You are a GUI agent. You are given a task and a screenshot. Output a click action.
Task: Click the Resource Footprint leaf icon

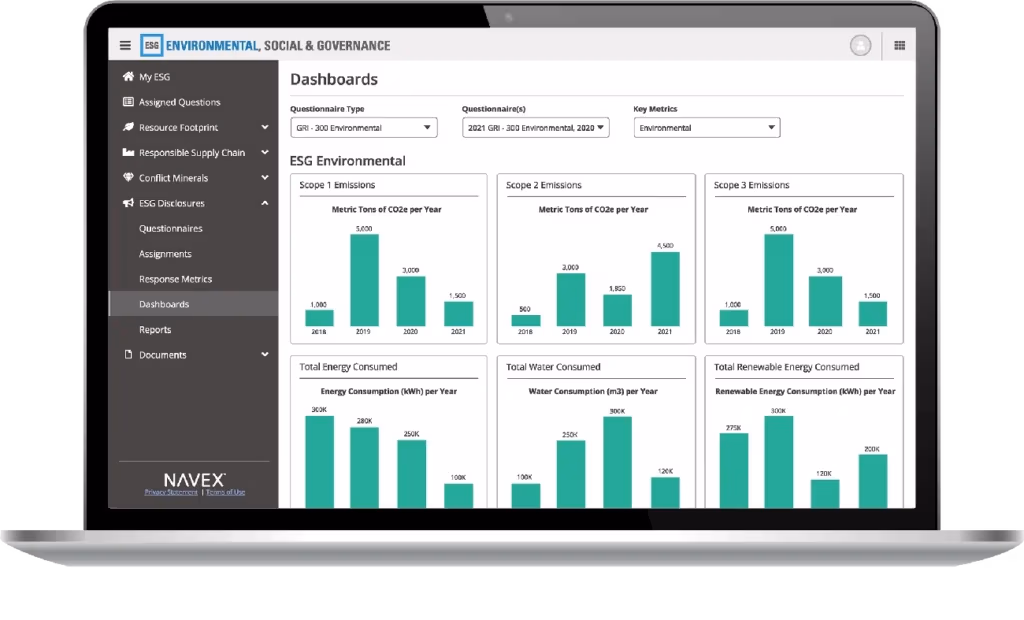(x=128, y=127)
